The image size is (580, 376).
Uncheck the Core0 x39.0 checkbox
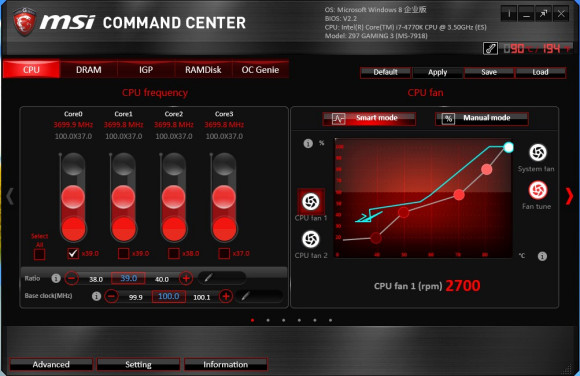point(73,254)
